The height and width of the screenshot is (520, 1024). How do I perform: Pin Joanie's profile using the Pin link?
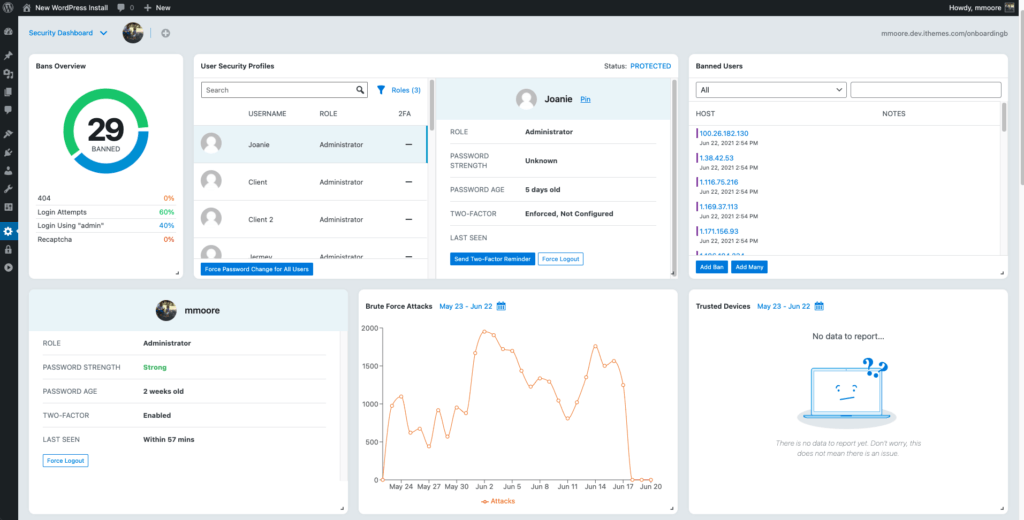pos(586,100)
